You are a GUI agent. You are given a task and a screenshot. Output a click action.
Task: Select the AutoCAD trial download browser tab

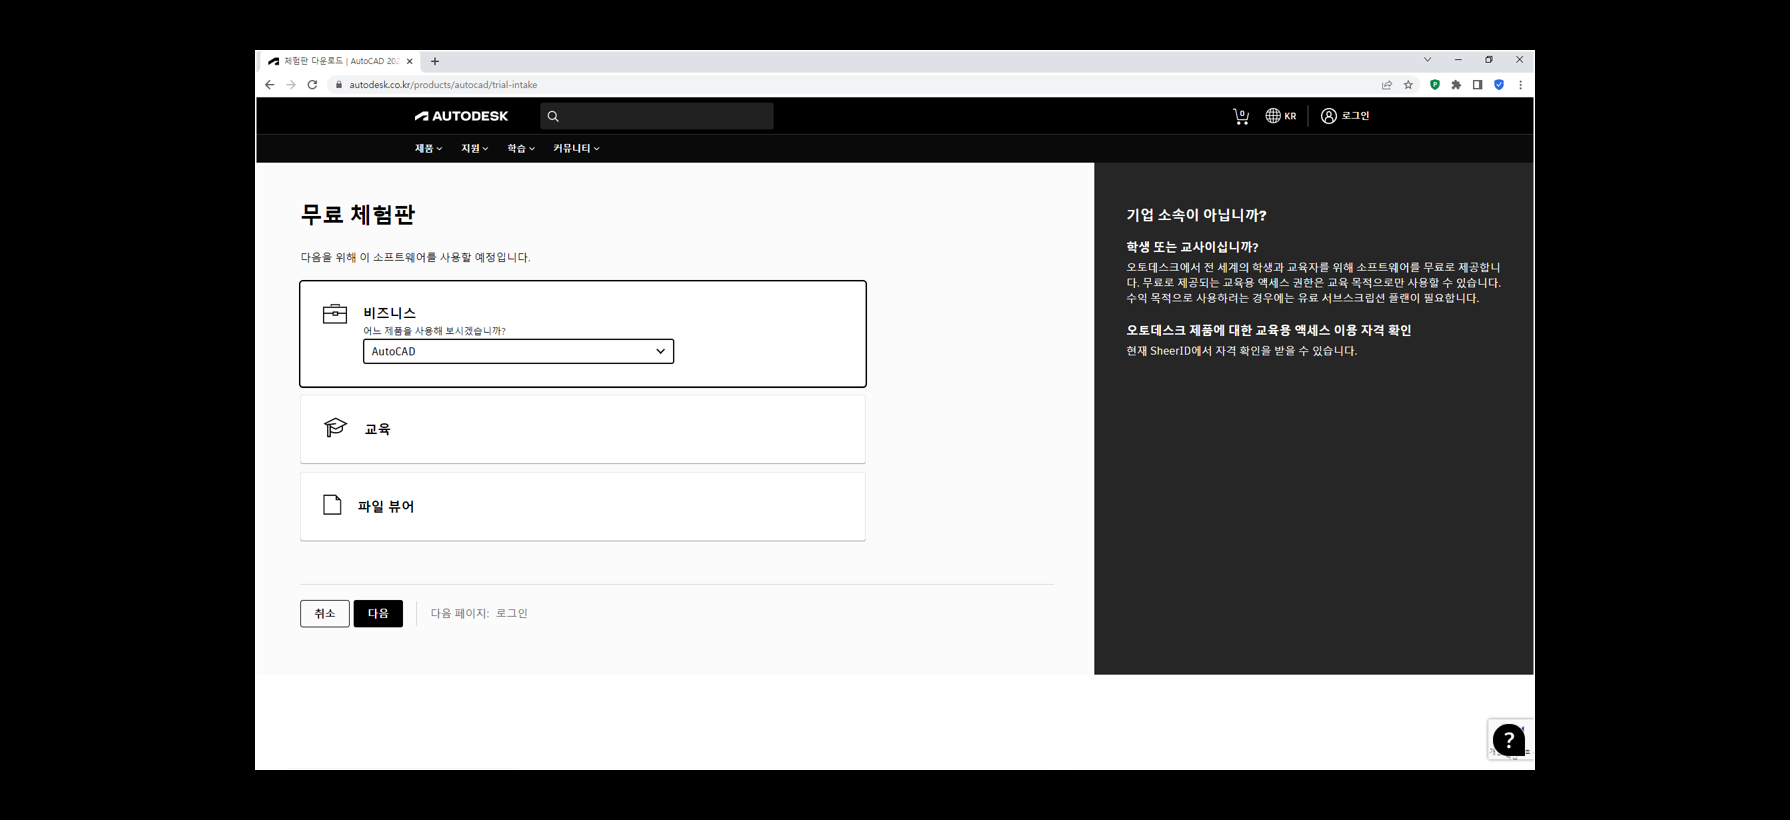(340, 61)
